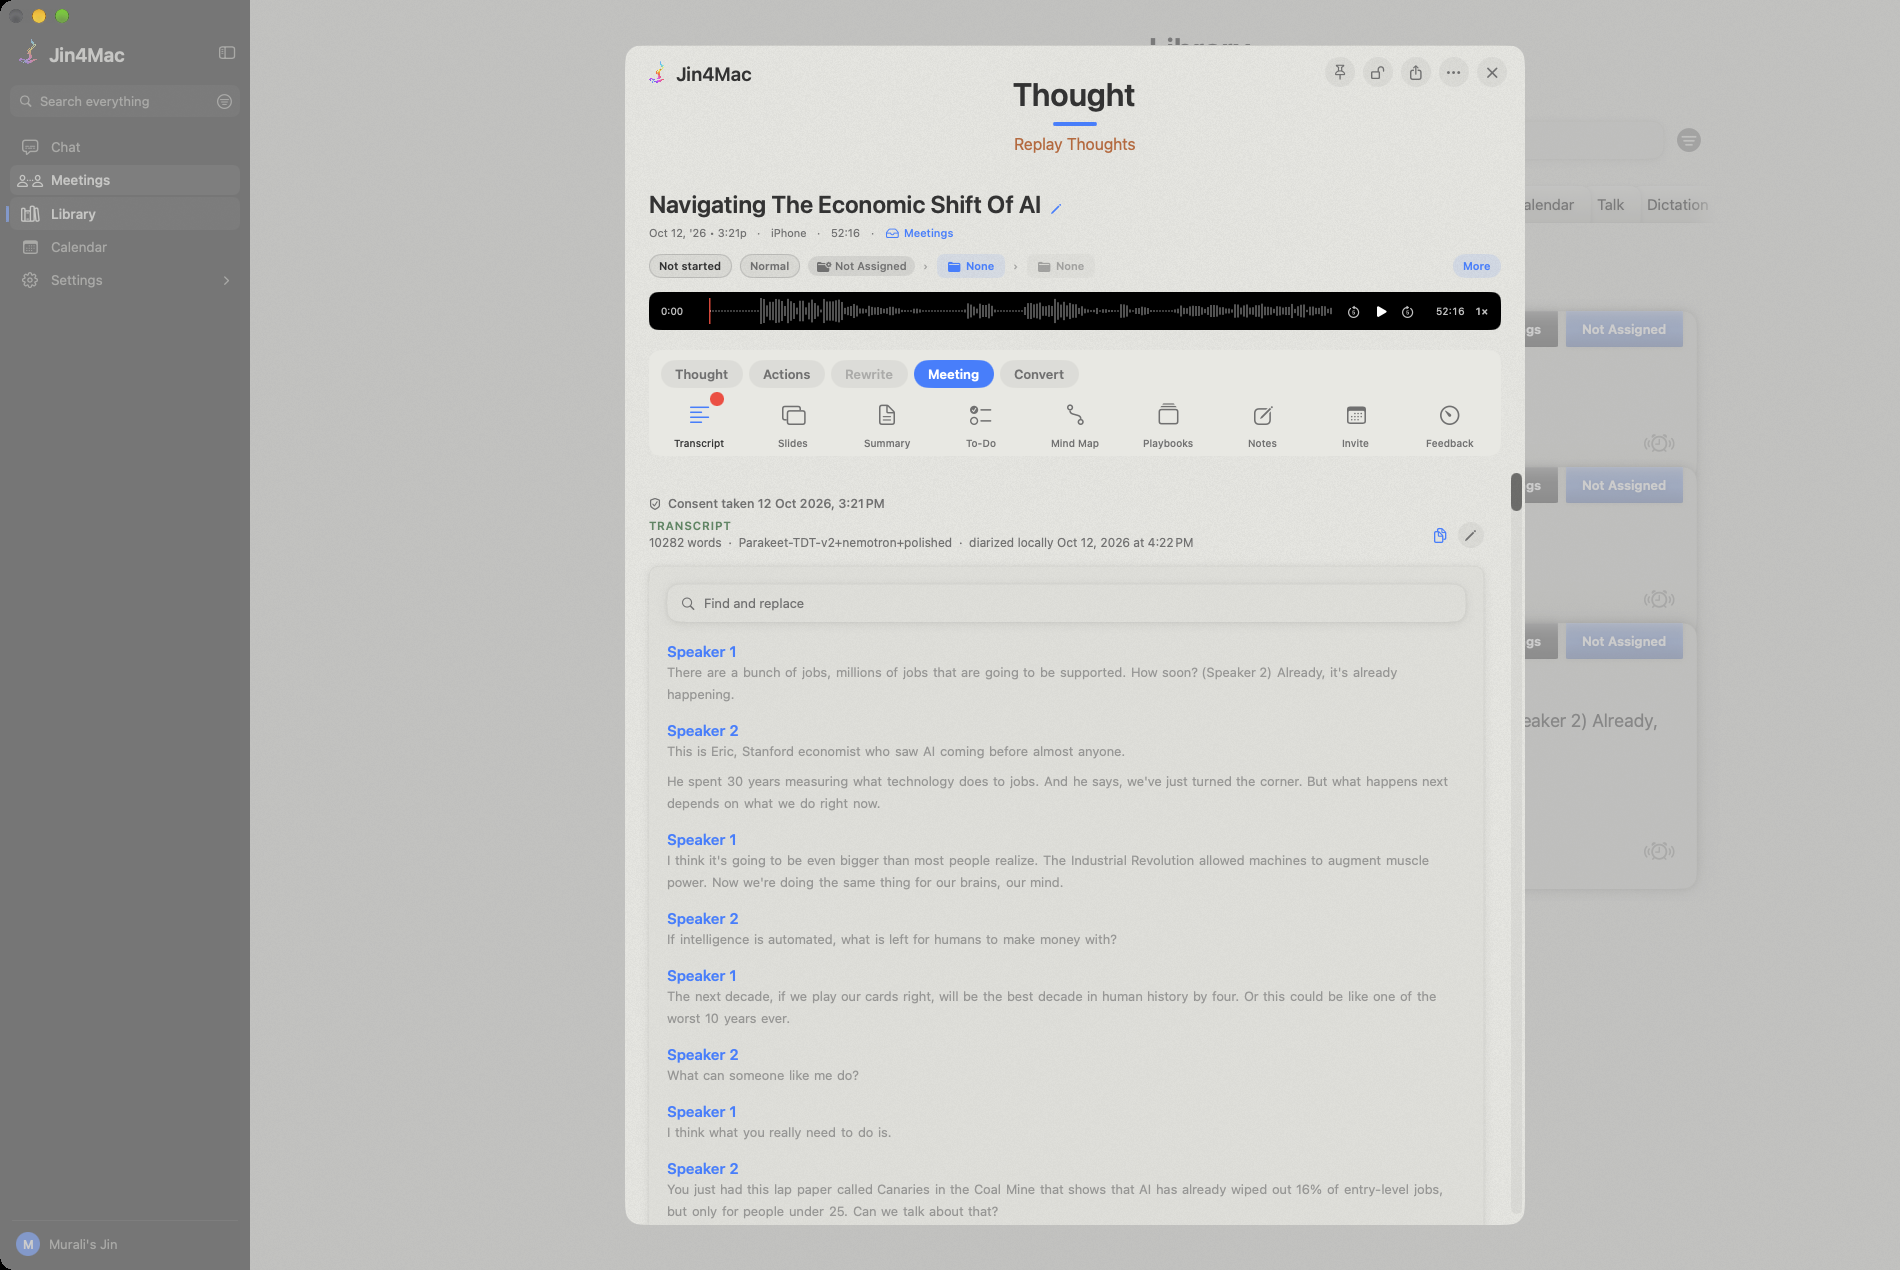Click the Find and replace field

tap(1066, 604)
